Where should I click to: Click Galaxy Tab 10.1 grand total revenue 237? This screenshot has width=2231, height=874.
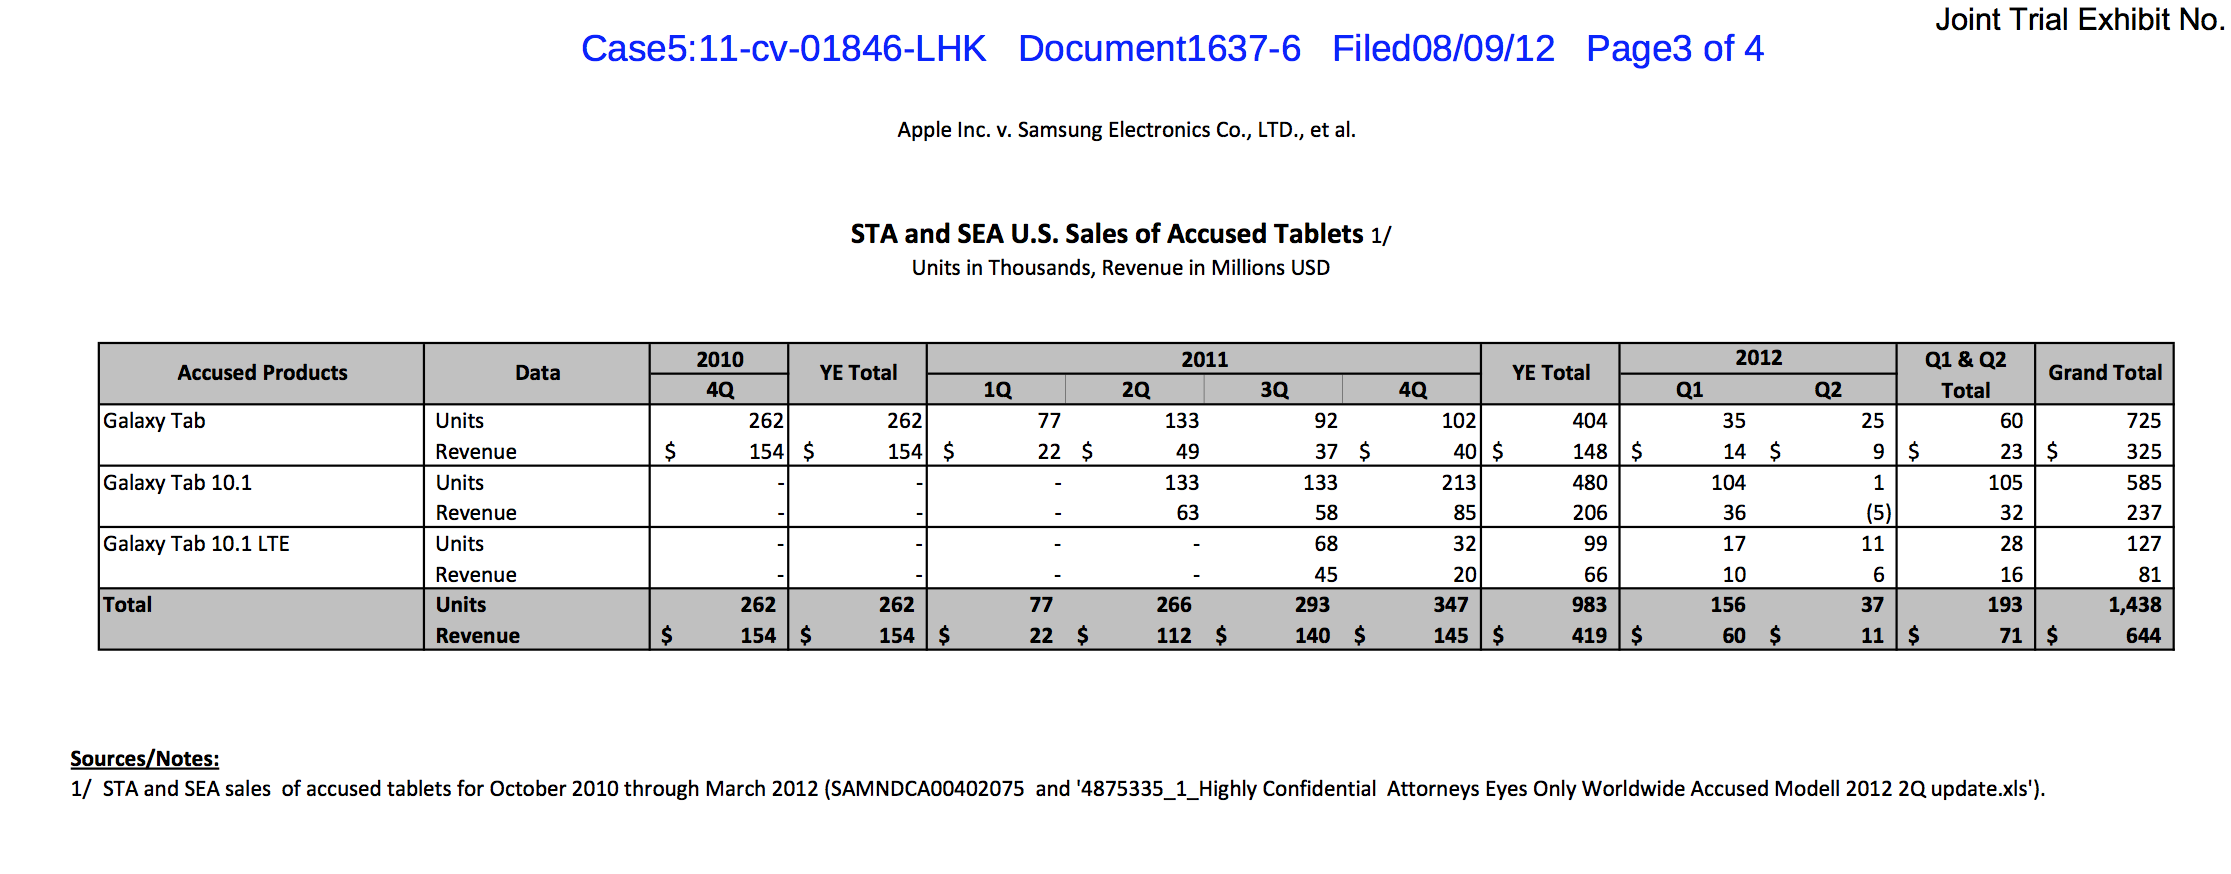[x=2143, y=513]
